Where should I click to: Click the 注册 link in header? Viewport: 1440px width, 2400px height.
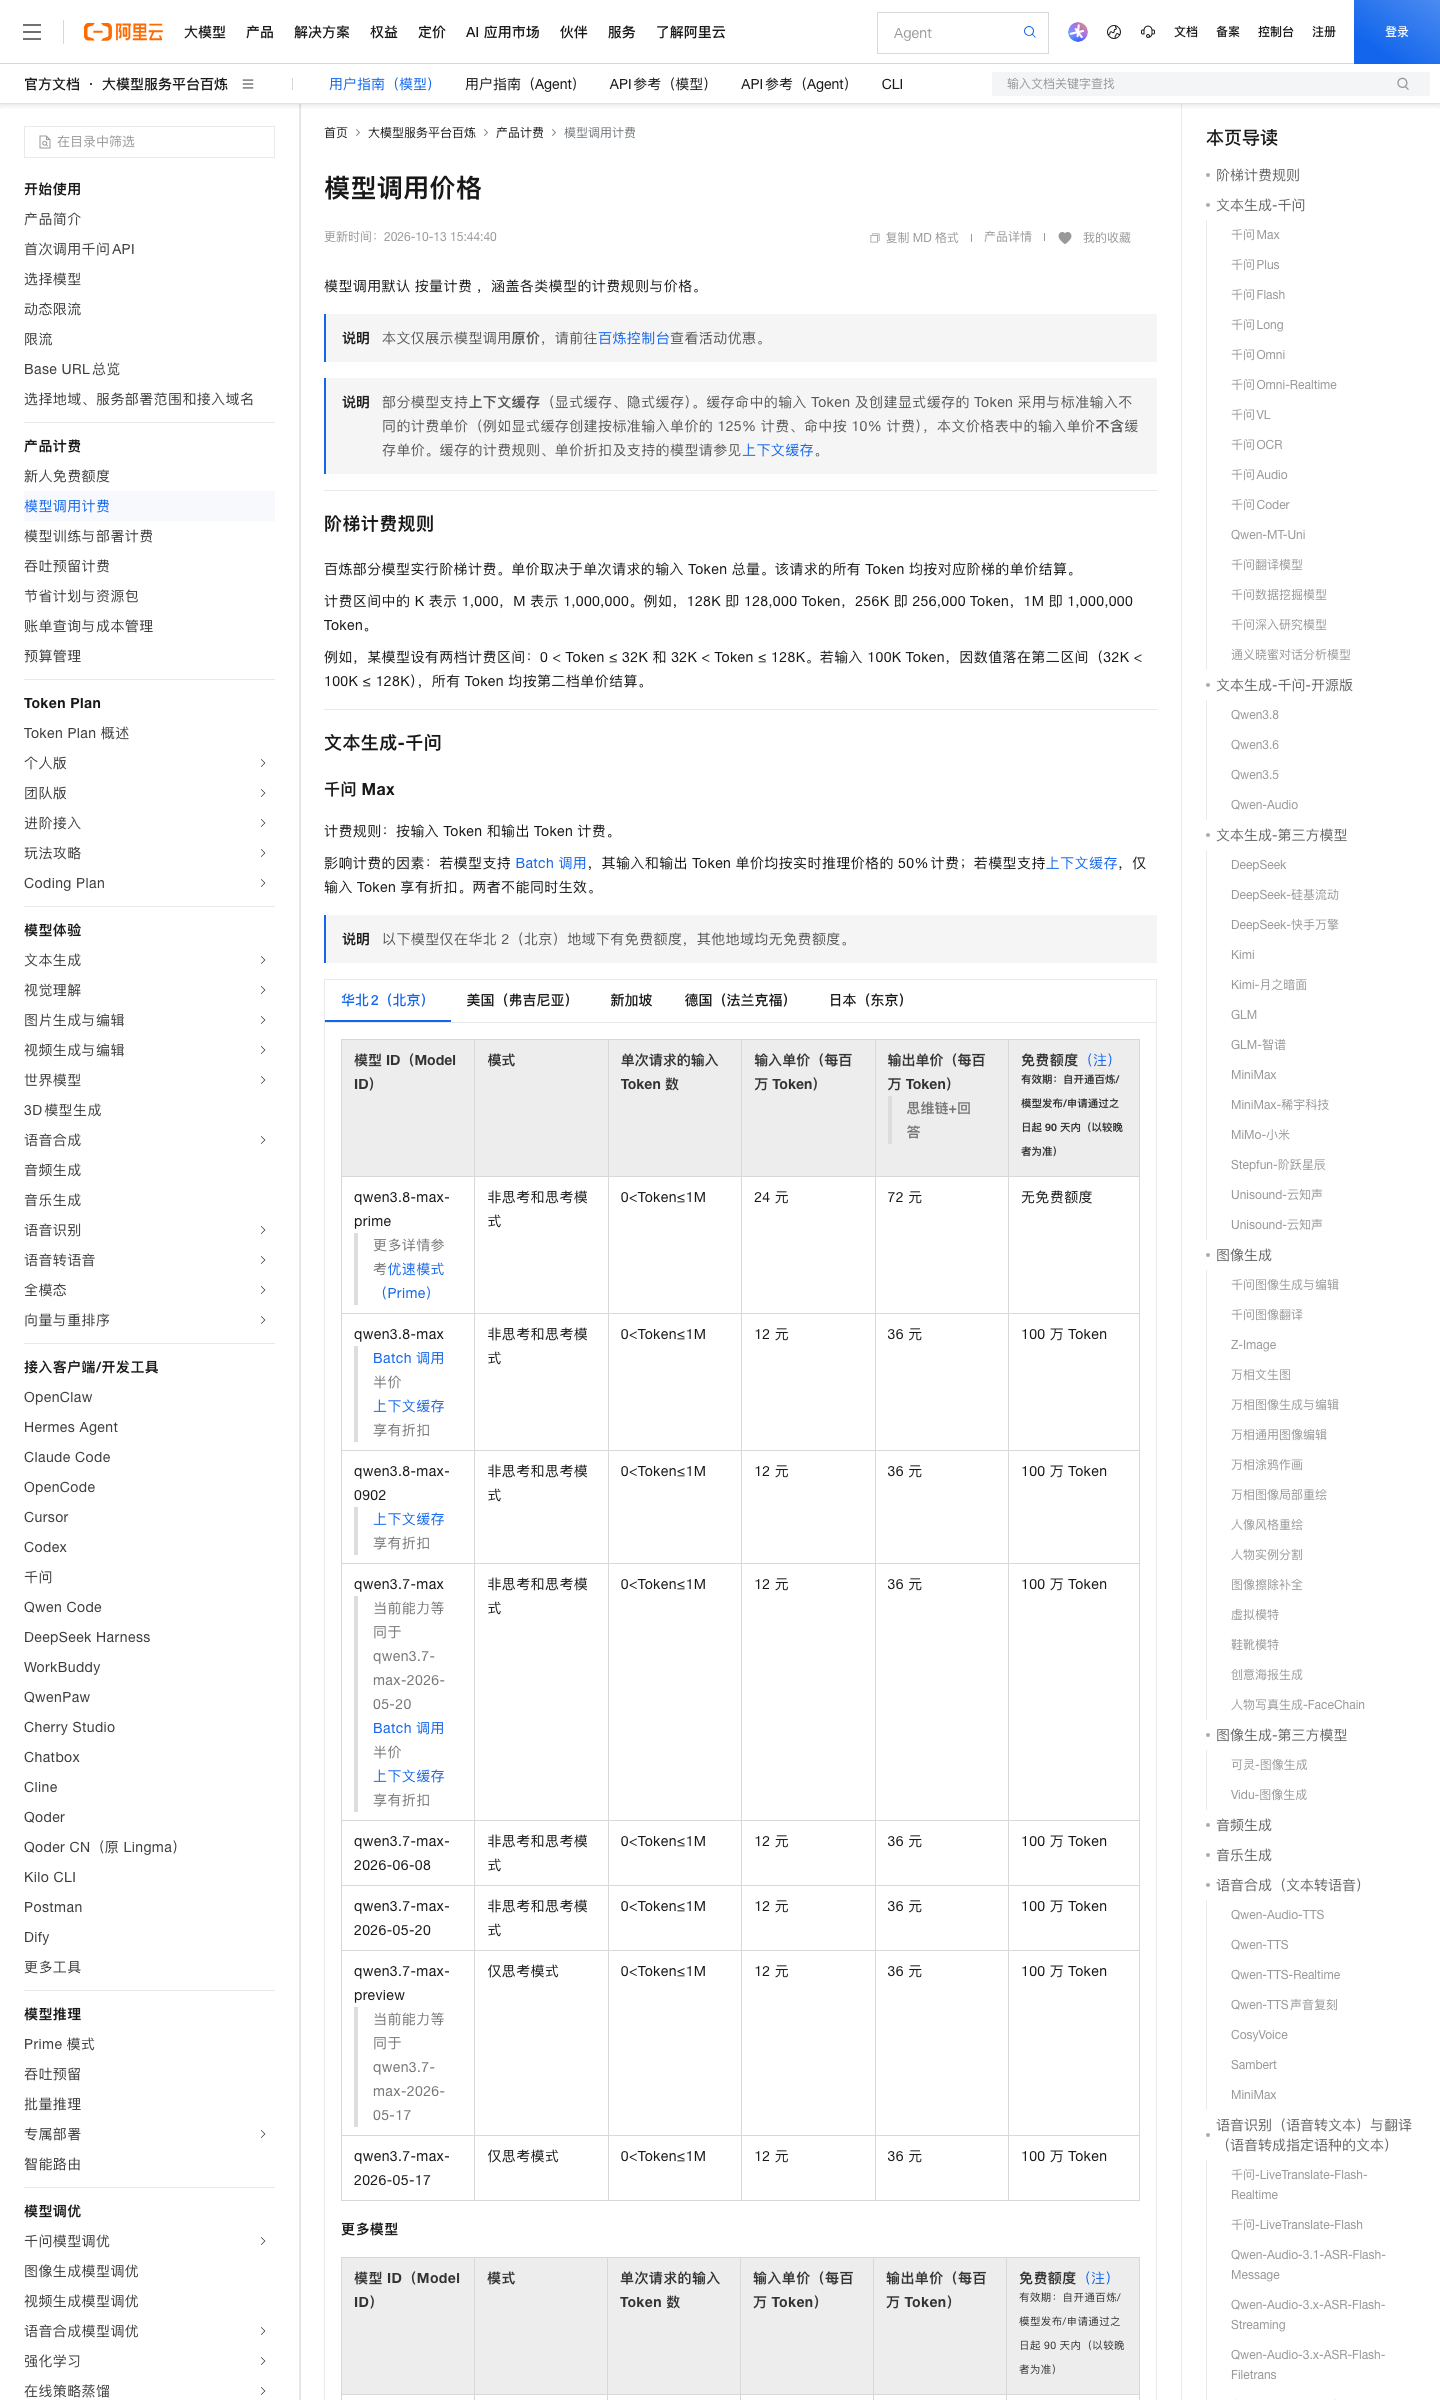click(x=1324, y=32)
